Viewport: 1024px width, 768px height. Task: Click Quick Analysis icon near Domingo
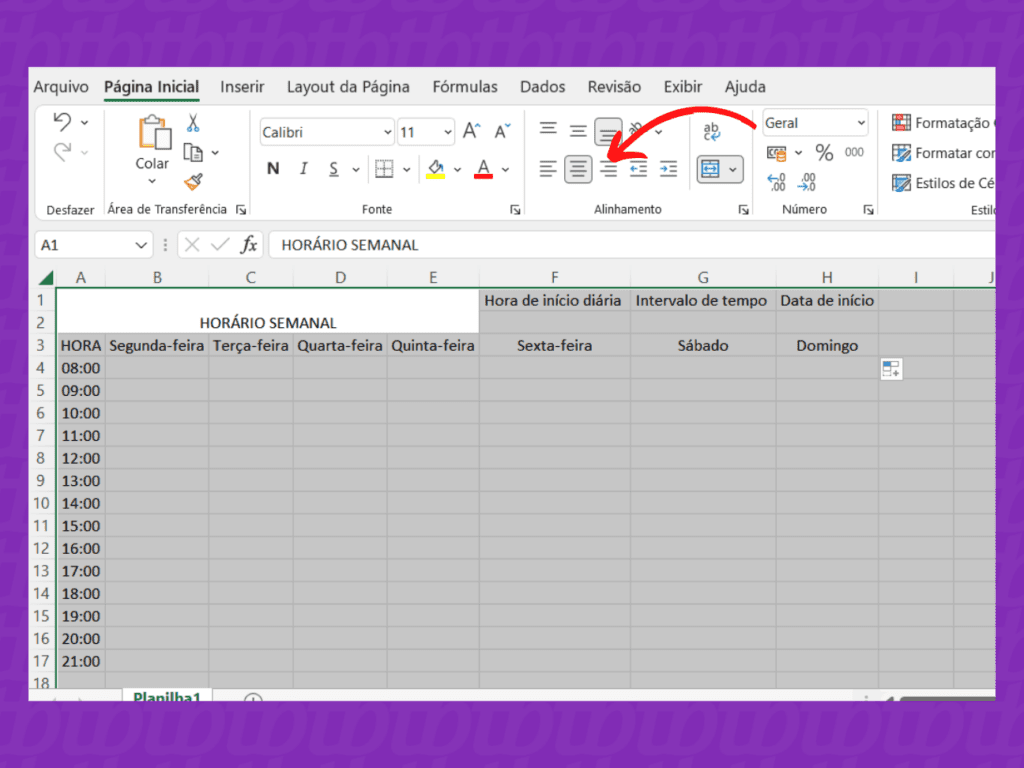pos(891,369)
